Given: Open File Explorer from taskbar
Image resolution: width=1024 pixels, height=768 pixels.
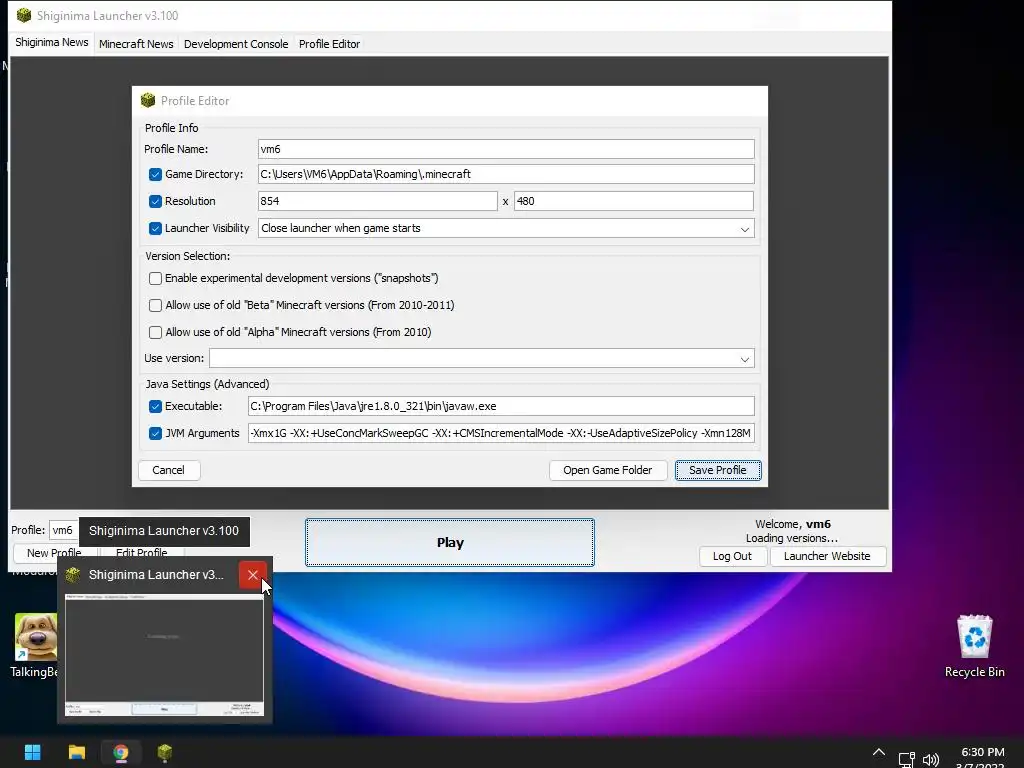Looking at the screenshot, I should click(77, 752).
